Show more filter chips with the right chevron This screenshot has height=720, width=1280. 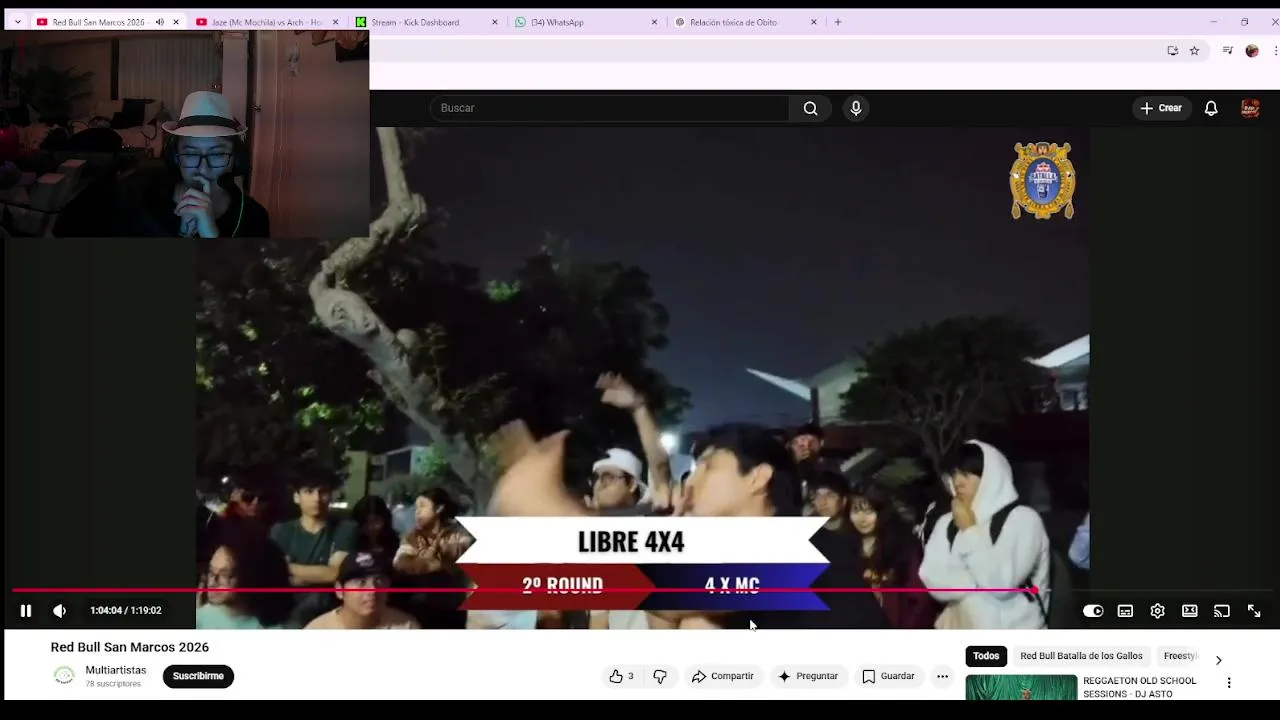tap(1218, 660)
